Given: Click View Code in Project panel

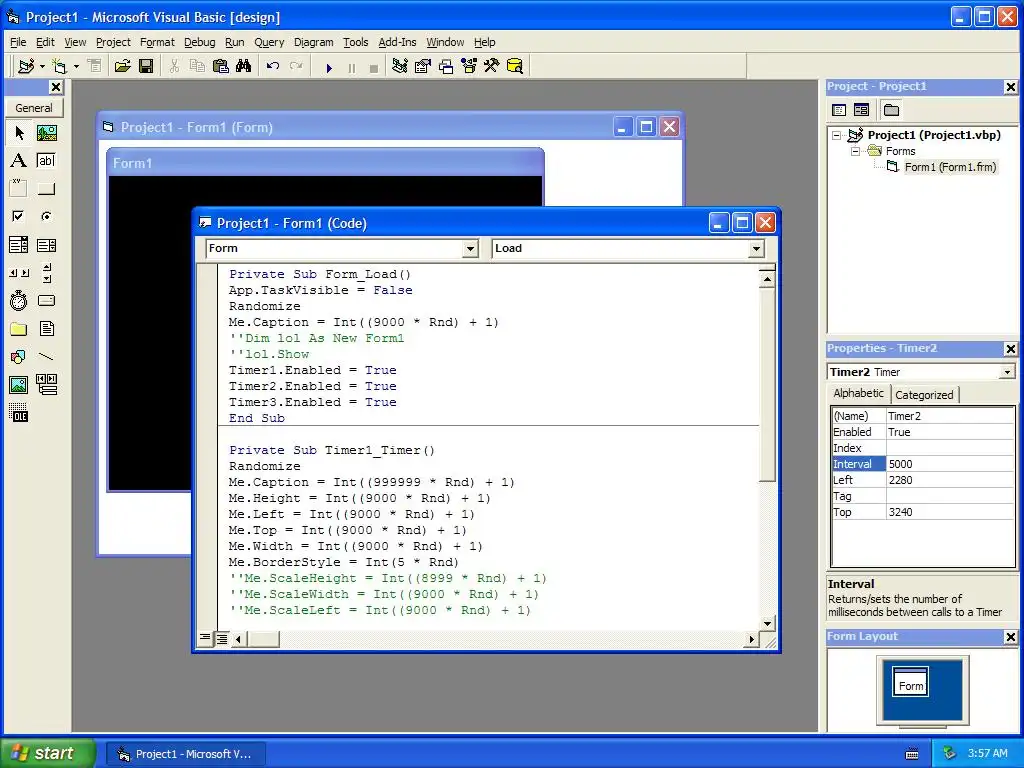Looking at the screenshot, I should pos(839,110).
